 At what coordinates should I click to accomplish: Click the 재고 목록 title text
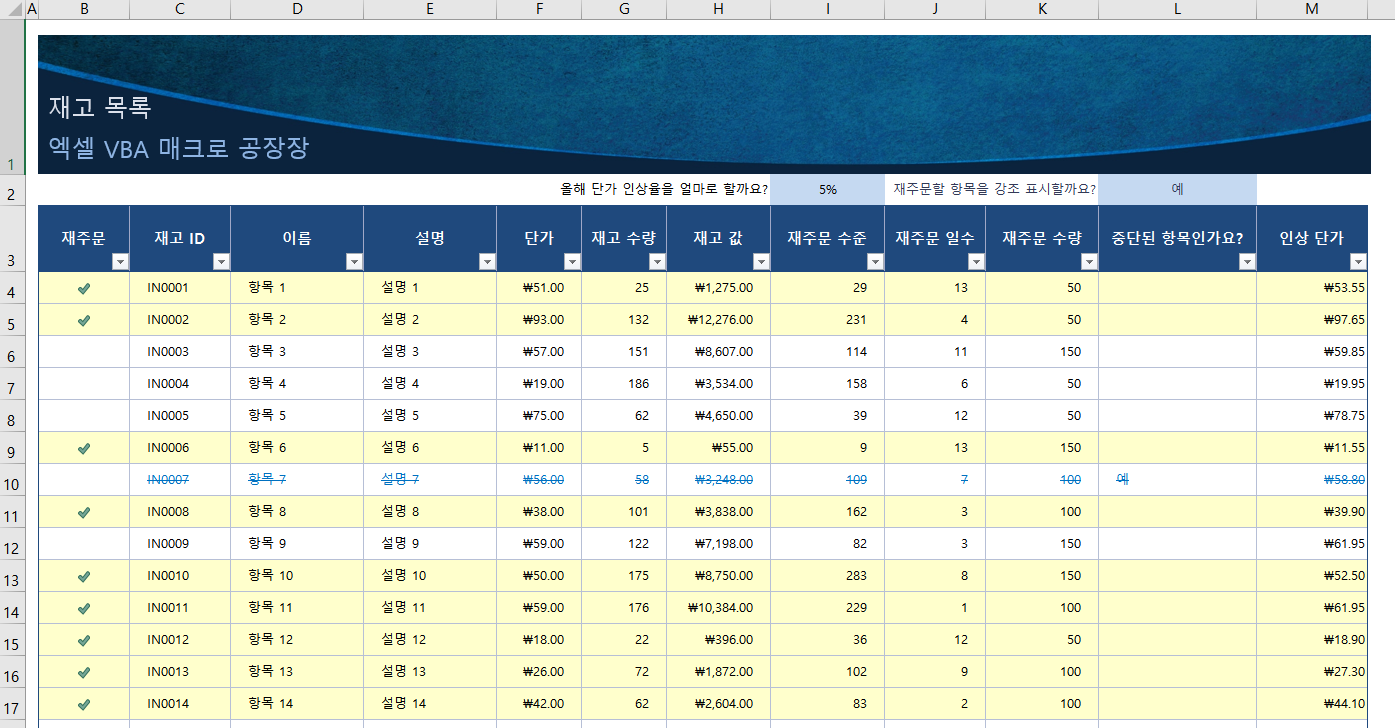click(x=100, y=108)
